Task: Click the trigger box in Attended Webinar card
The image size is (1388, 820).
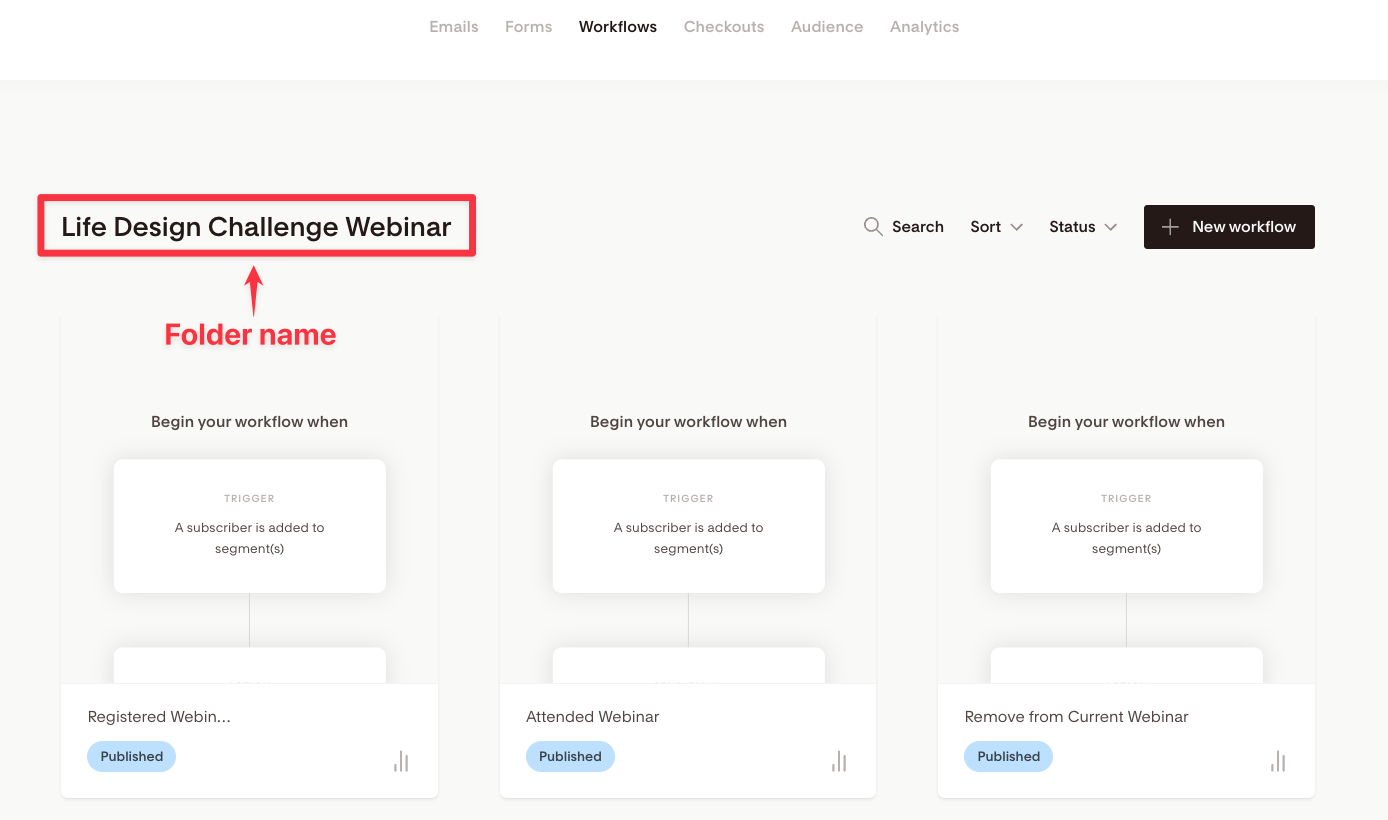Action: coord(688,526)
